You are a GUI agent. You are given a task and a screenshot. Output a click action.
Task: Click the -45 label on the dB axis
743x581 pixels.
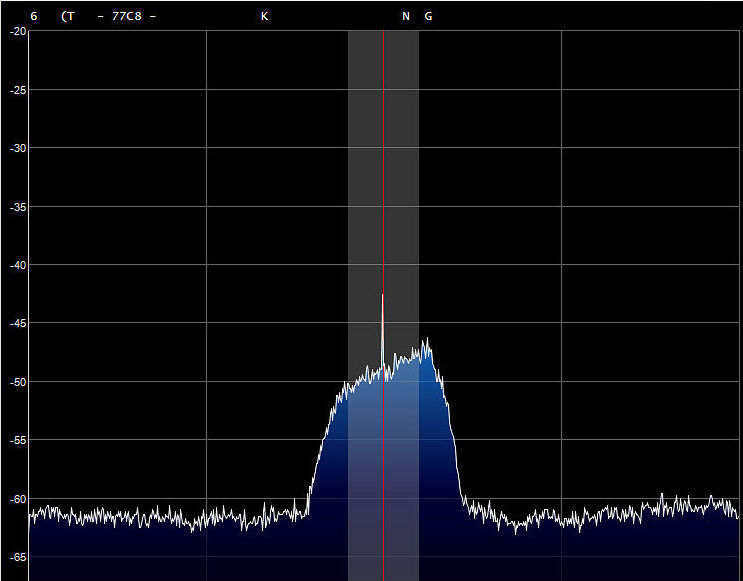pyautogui.click(x=18, y=323)
